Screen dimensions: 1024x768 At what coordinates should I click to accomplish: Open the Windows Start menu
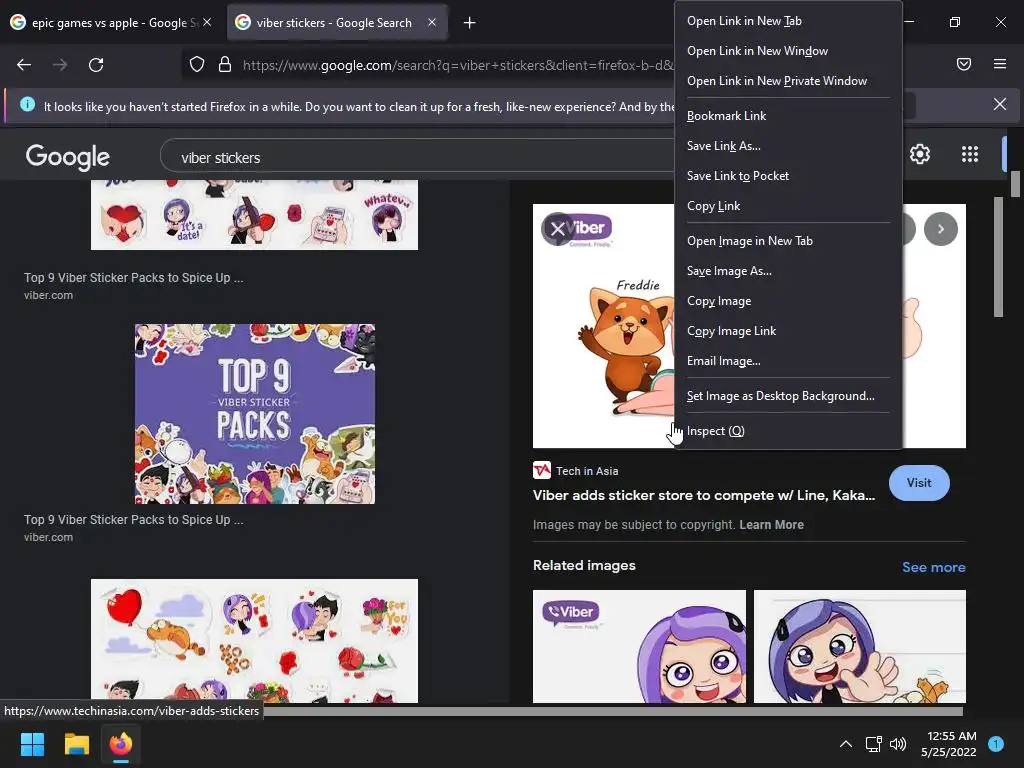click(x=32, y=744)
